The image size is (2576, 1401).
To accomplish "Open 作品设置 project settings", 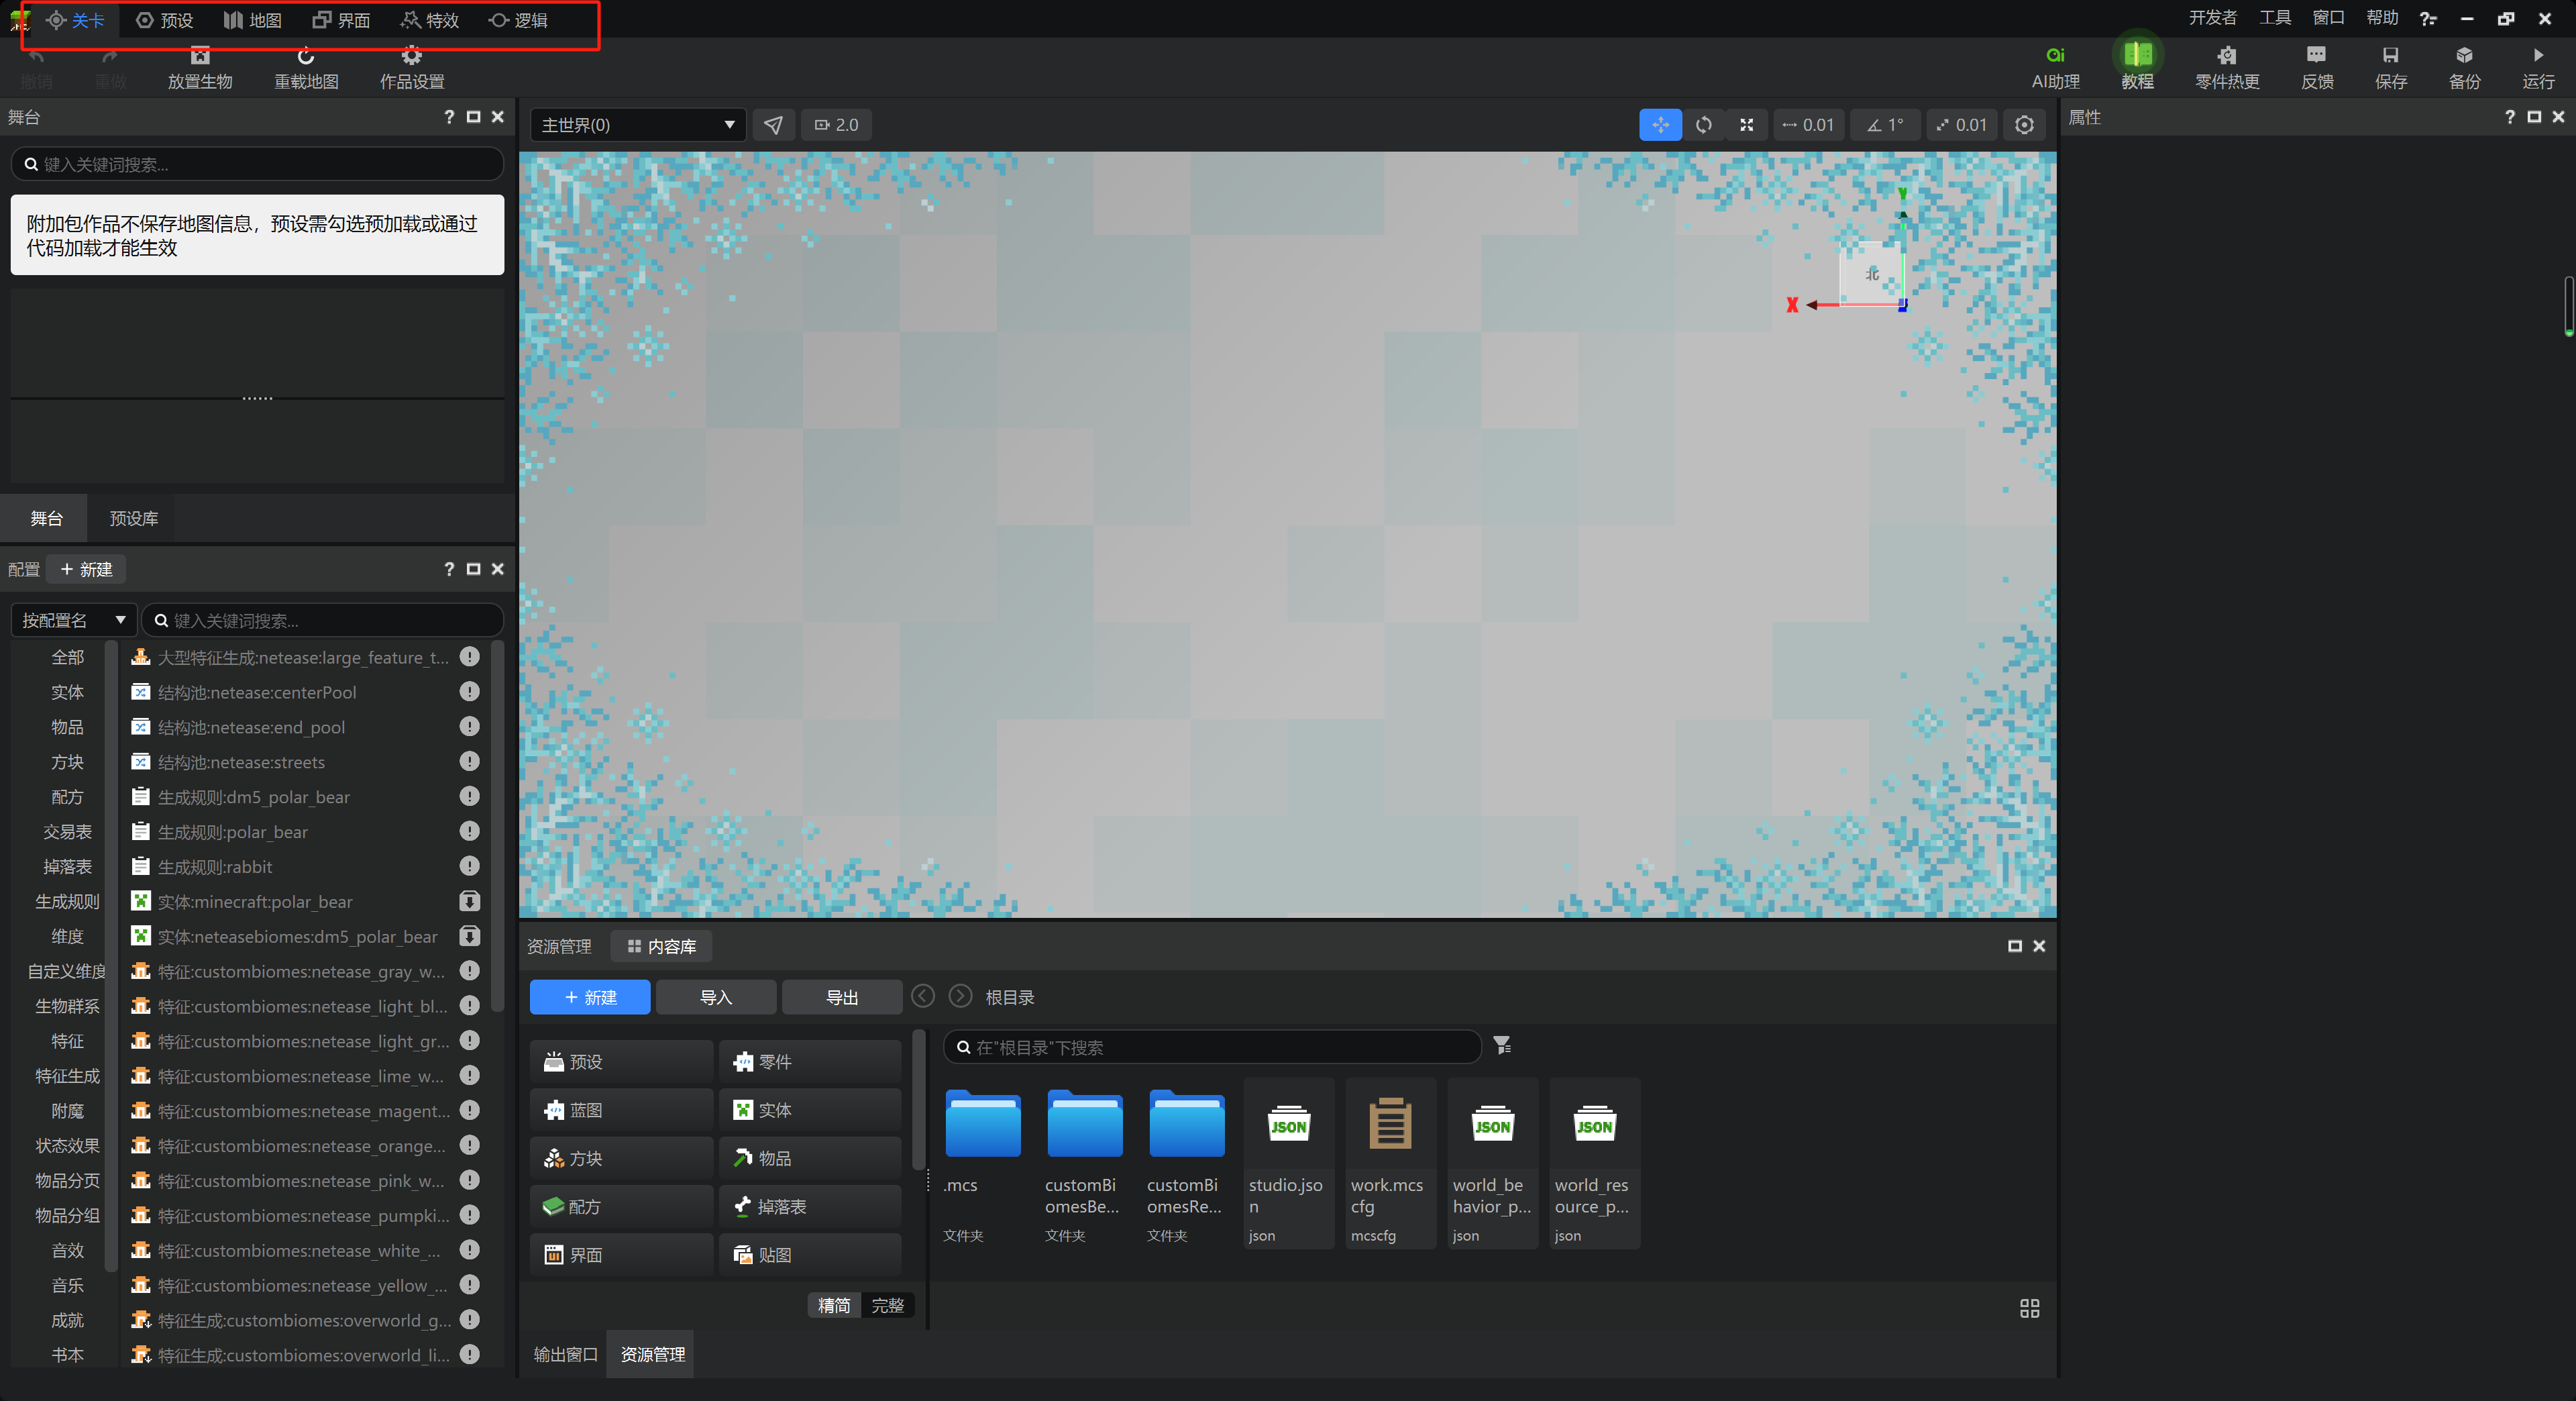I will tap(412, 68).
